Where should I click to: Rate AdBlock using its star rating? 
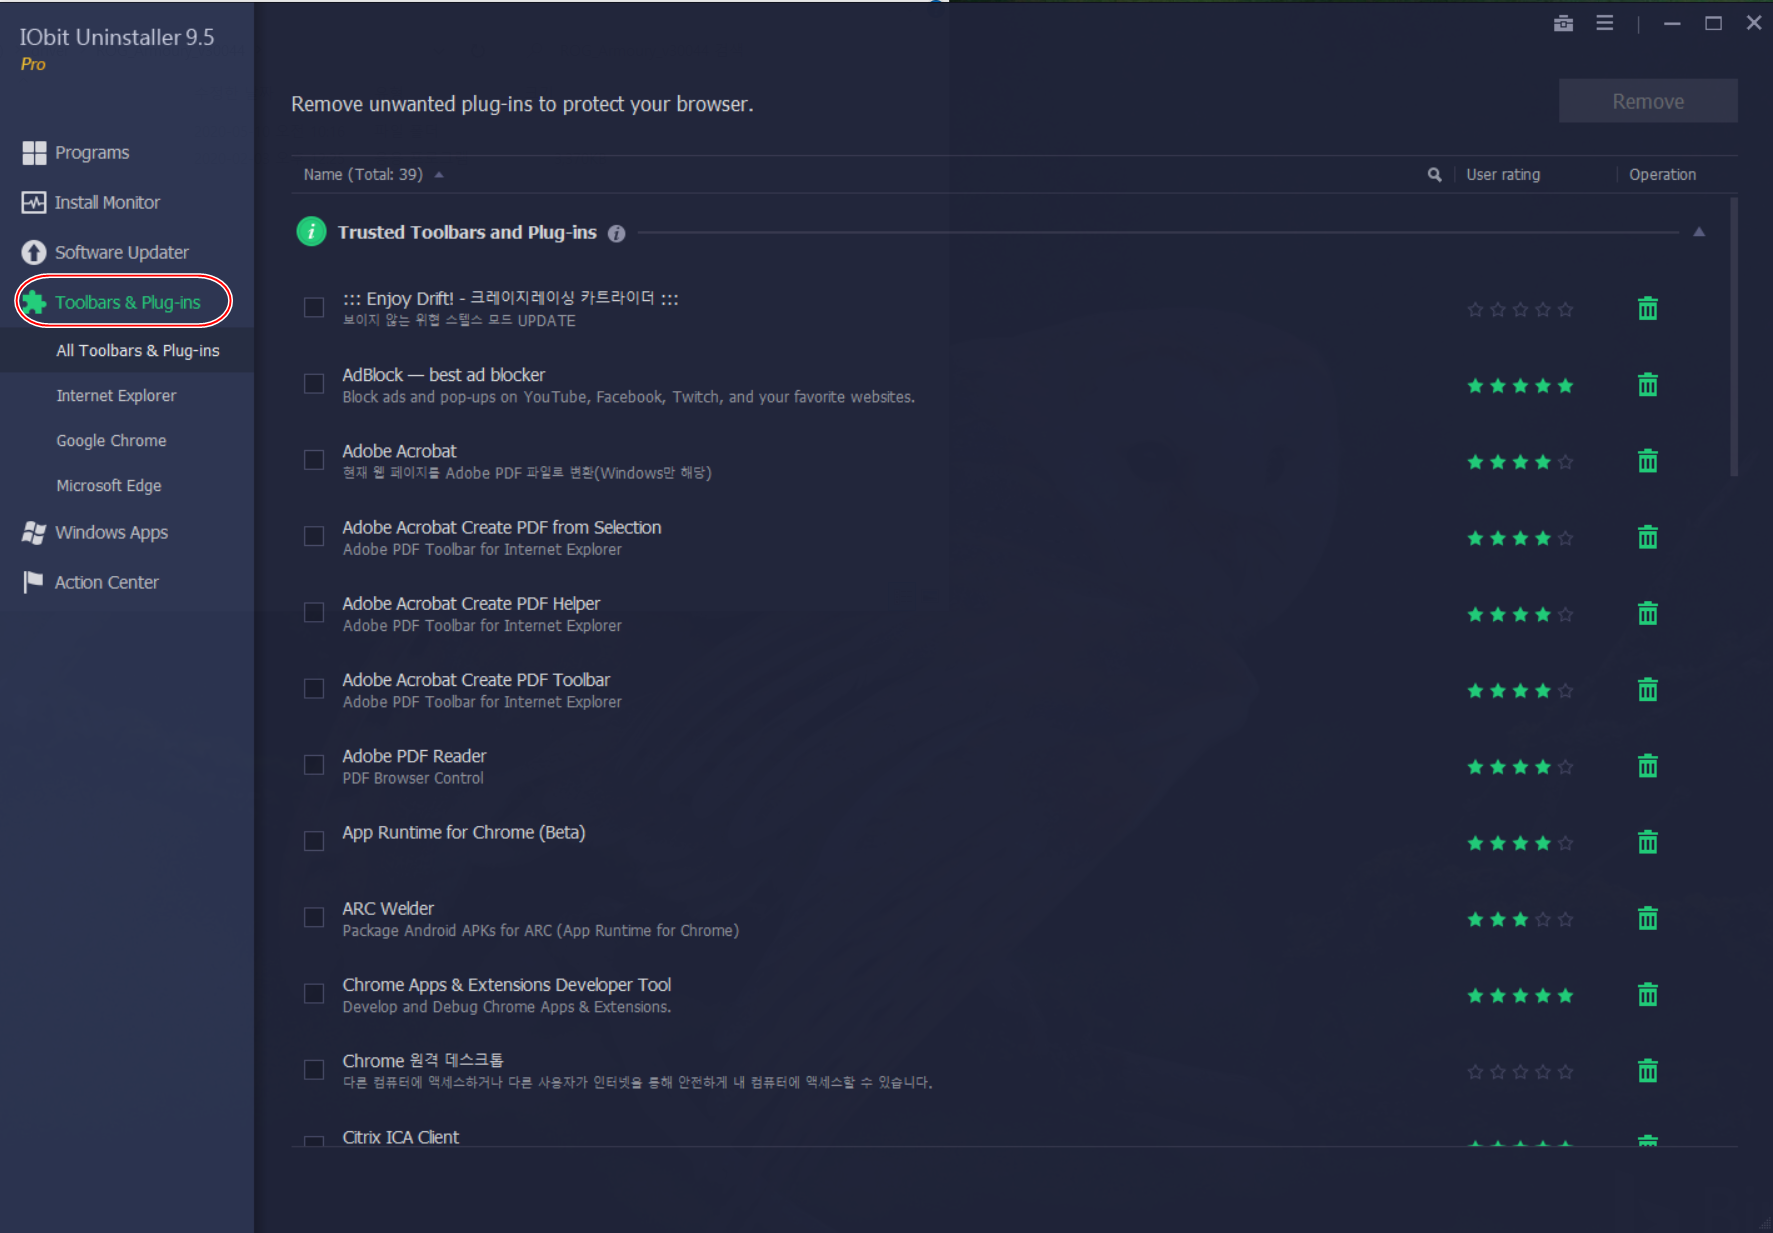[1520, 386]
